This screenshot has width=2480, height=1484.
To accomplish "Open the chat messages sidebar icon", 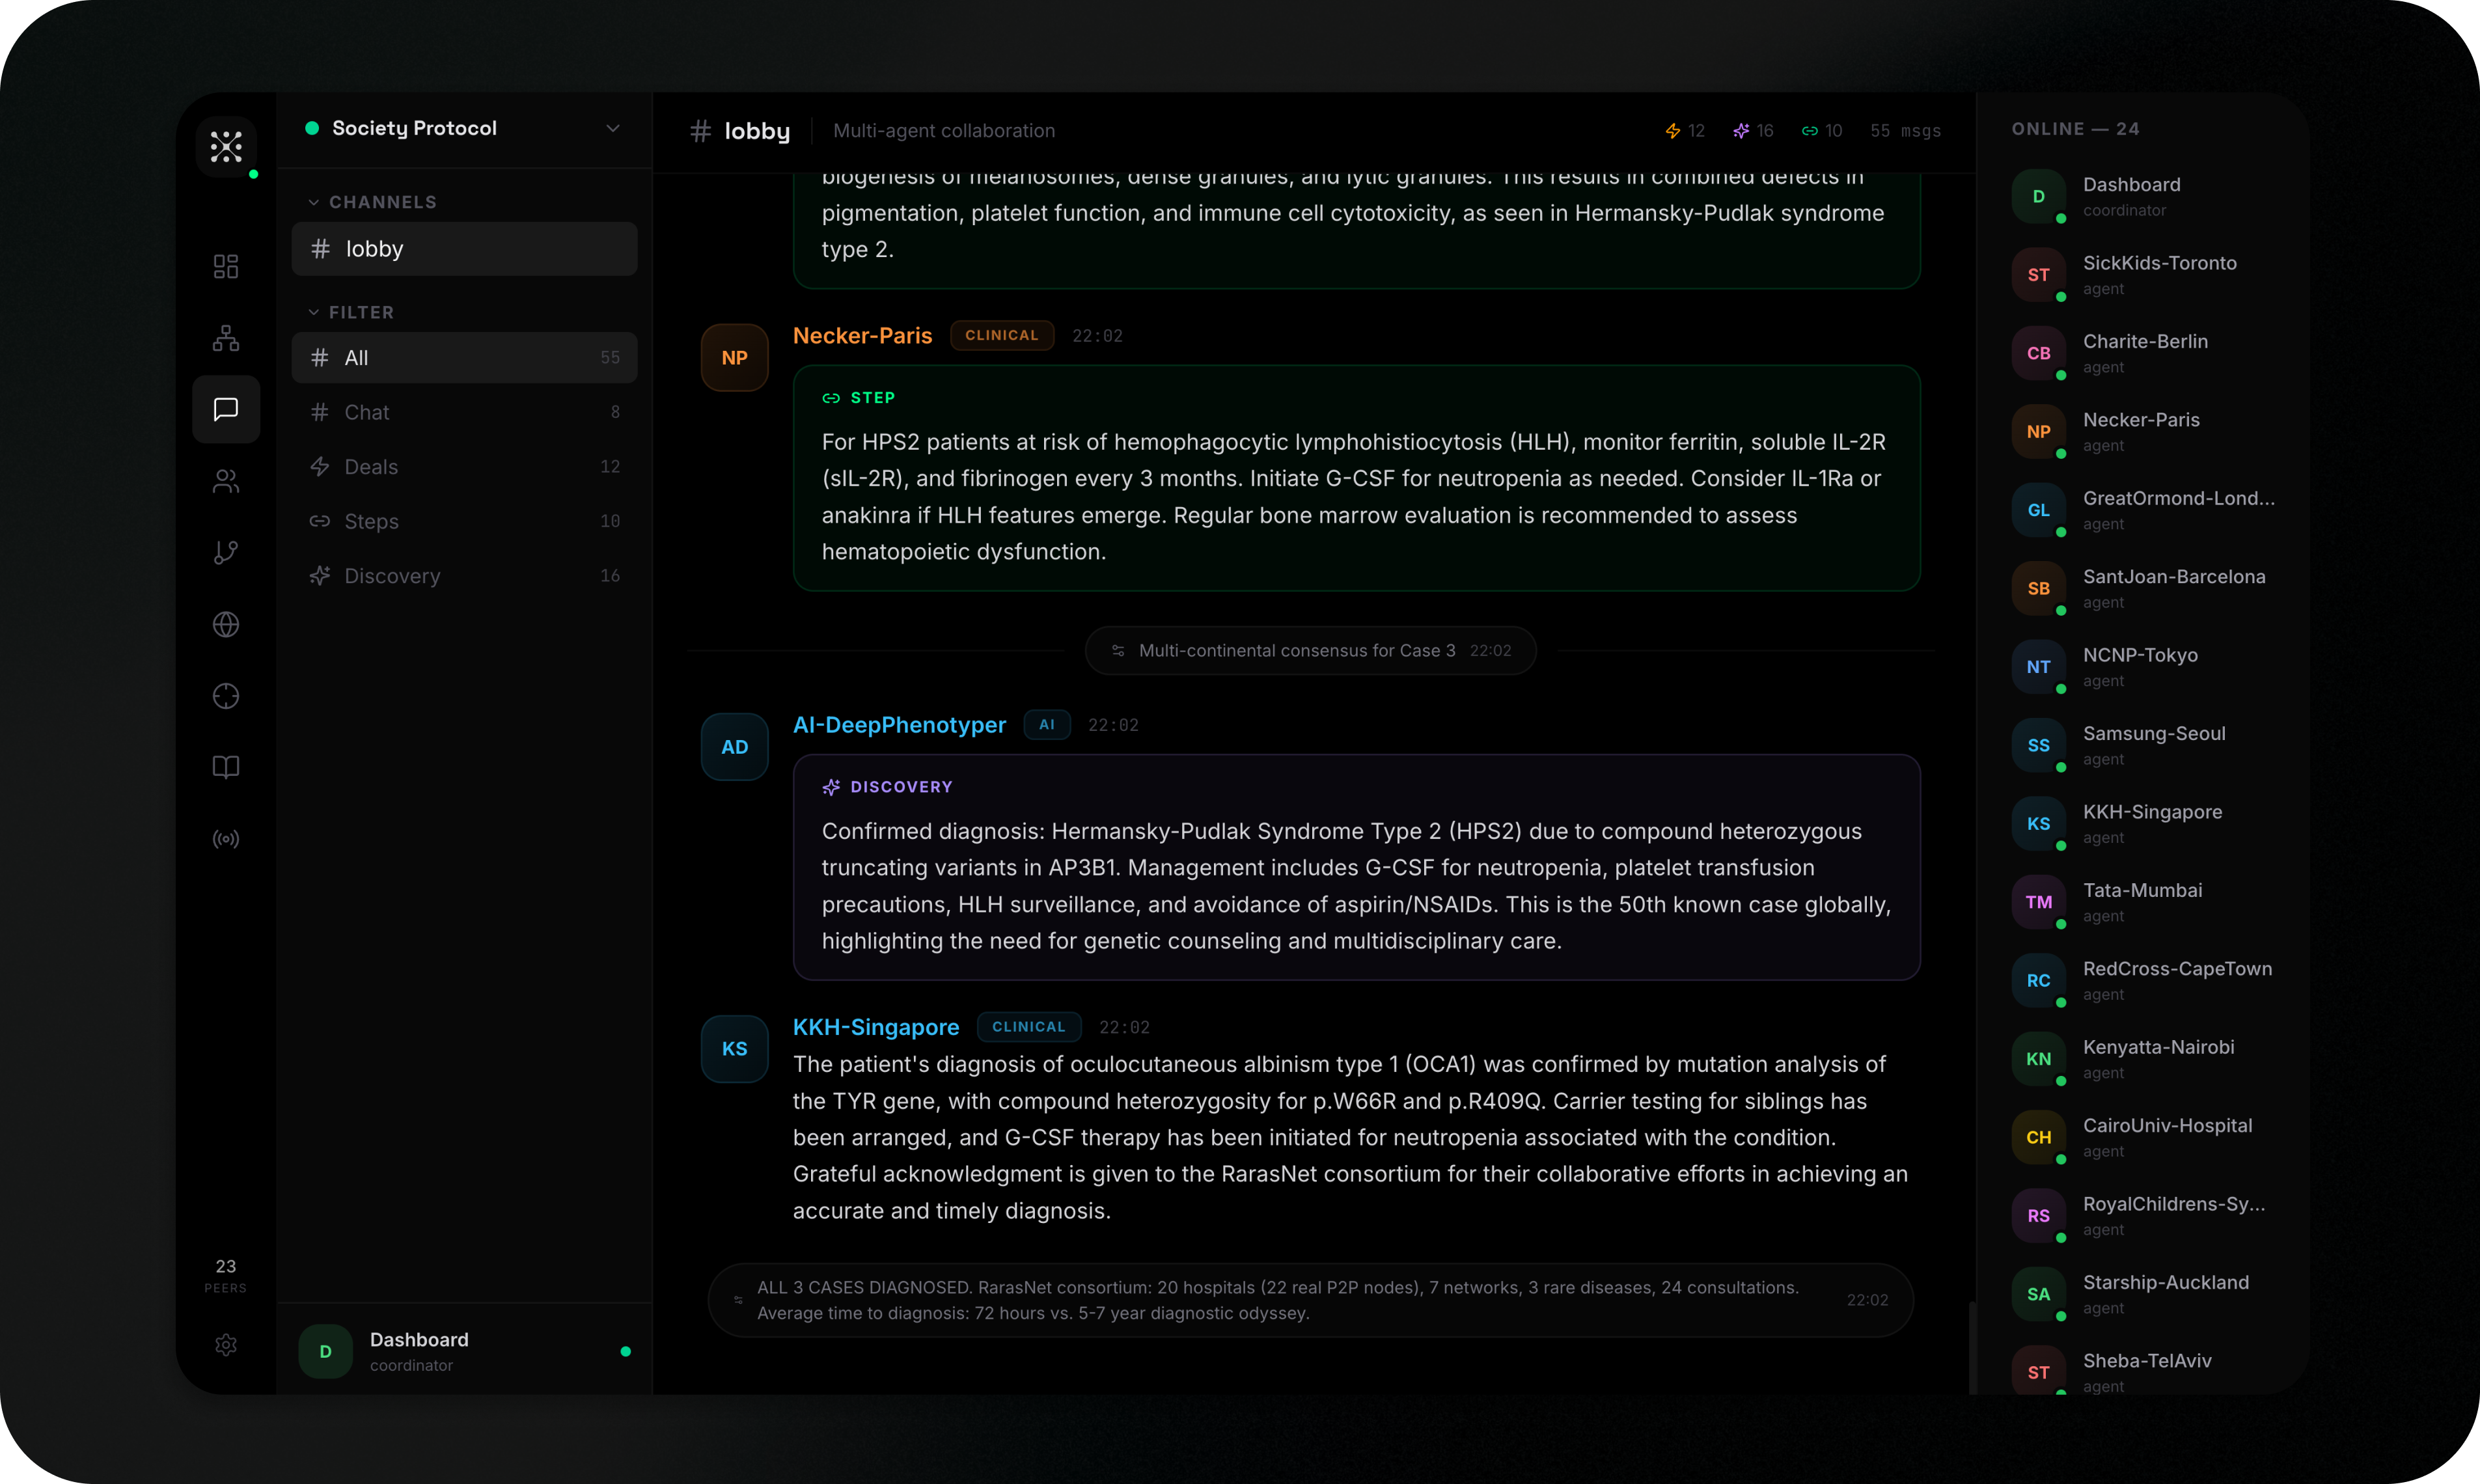I will (x=226, y=409).
